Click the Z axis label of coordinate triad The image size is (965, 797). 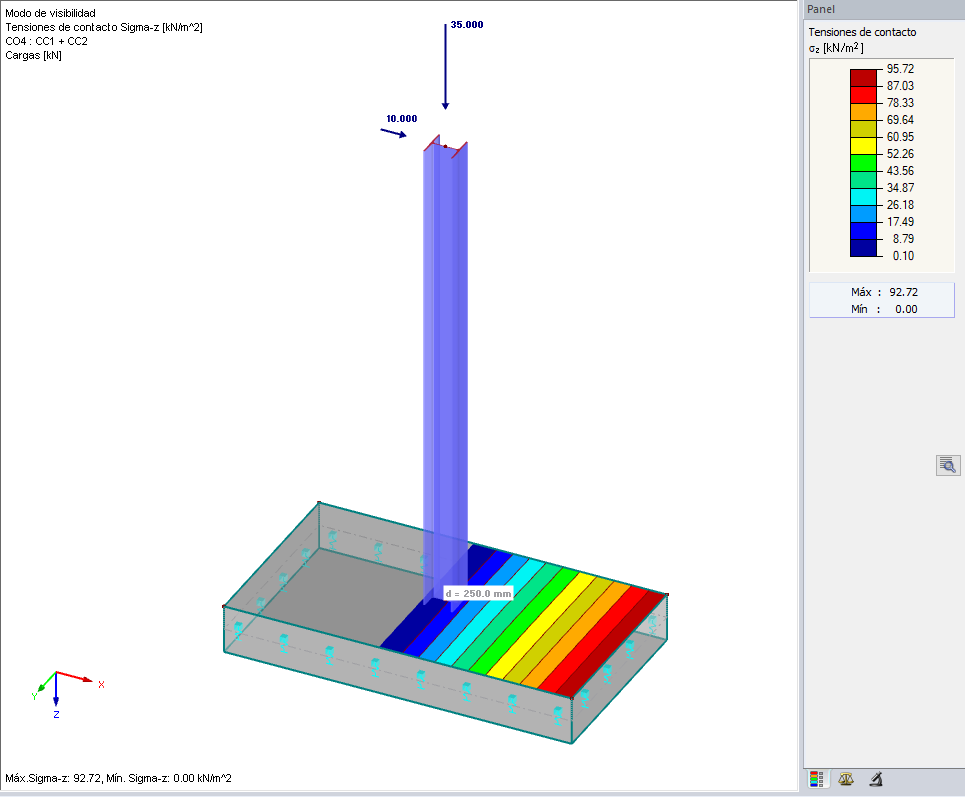(x=56, y=715)
